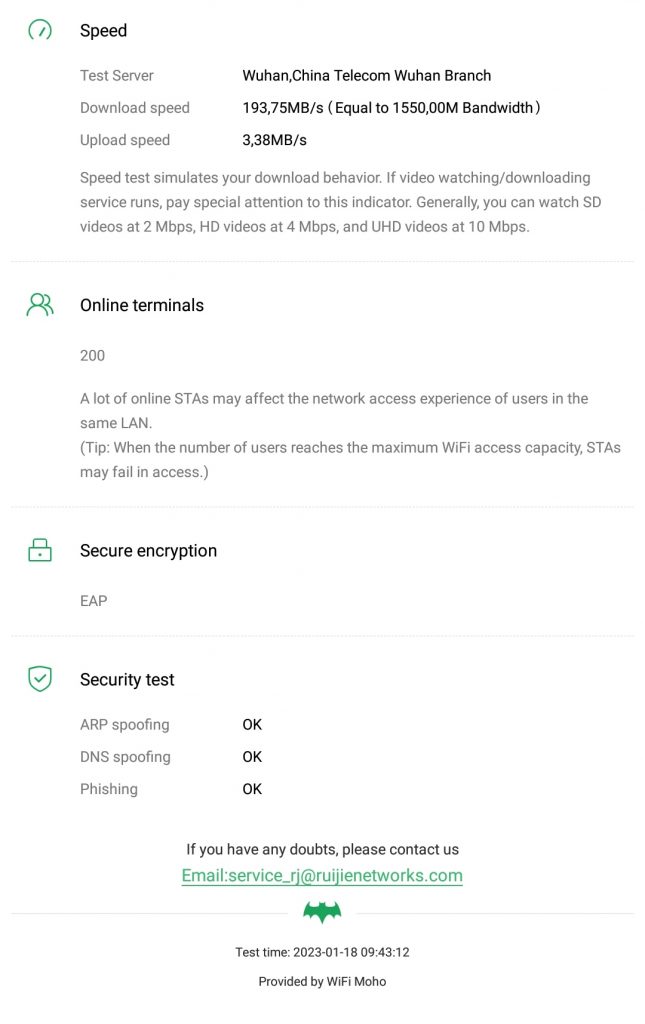Click the Provided by WiFi Moho text
Image resolution: width=645 pixels, height=1024 pixels.
coord(322,981)
